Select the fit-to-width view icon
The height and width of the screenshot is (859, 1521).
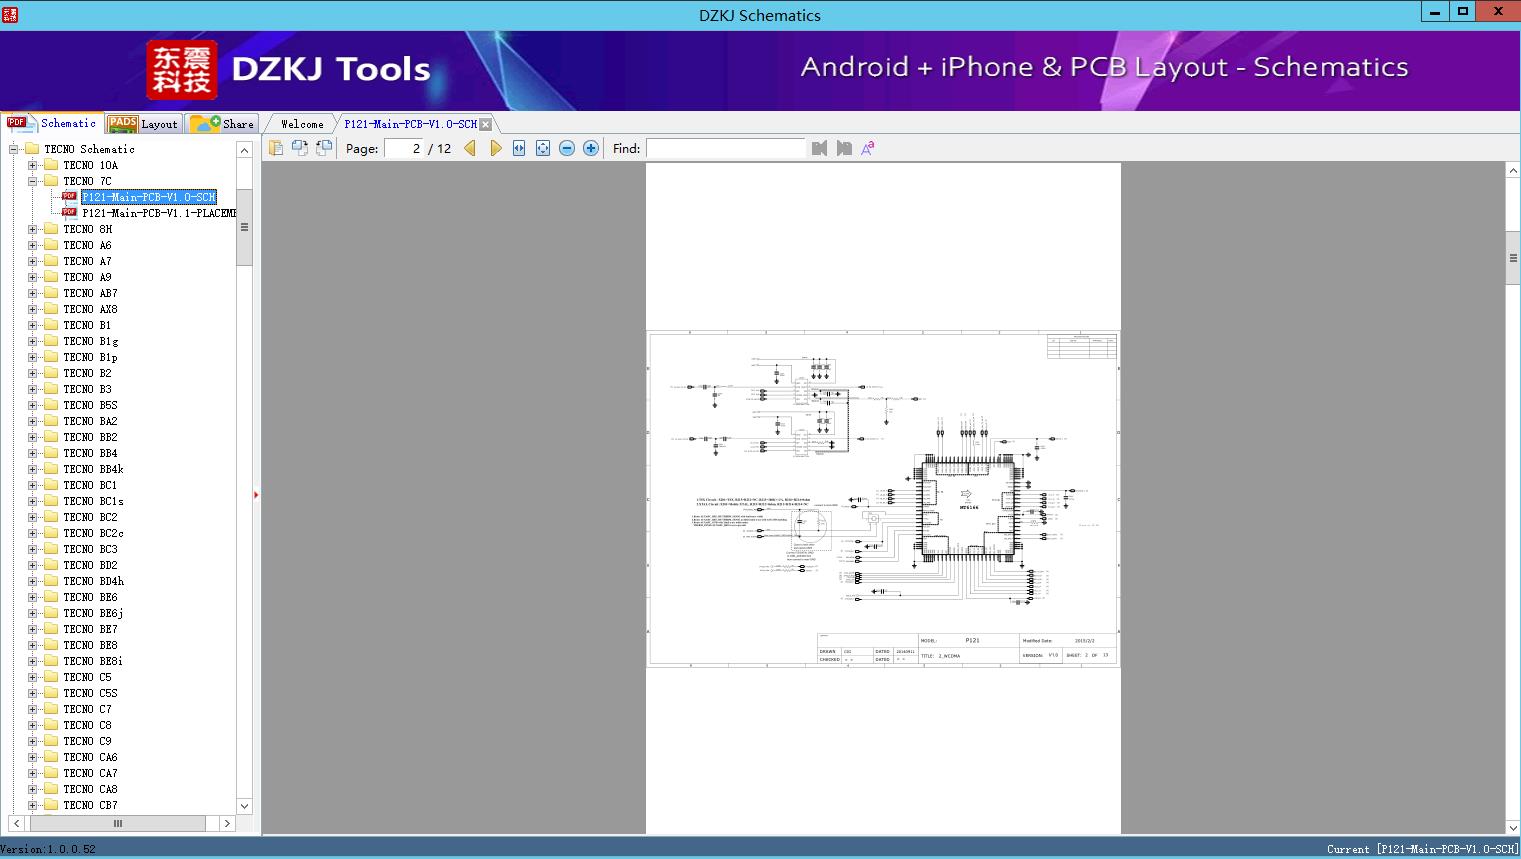click(x=518, y=147)
